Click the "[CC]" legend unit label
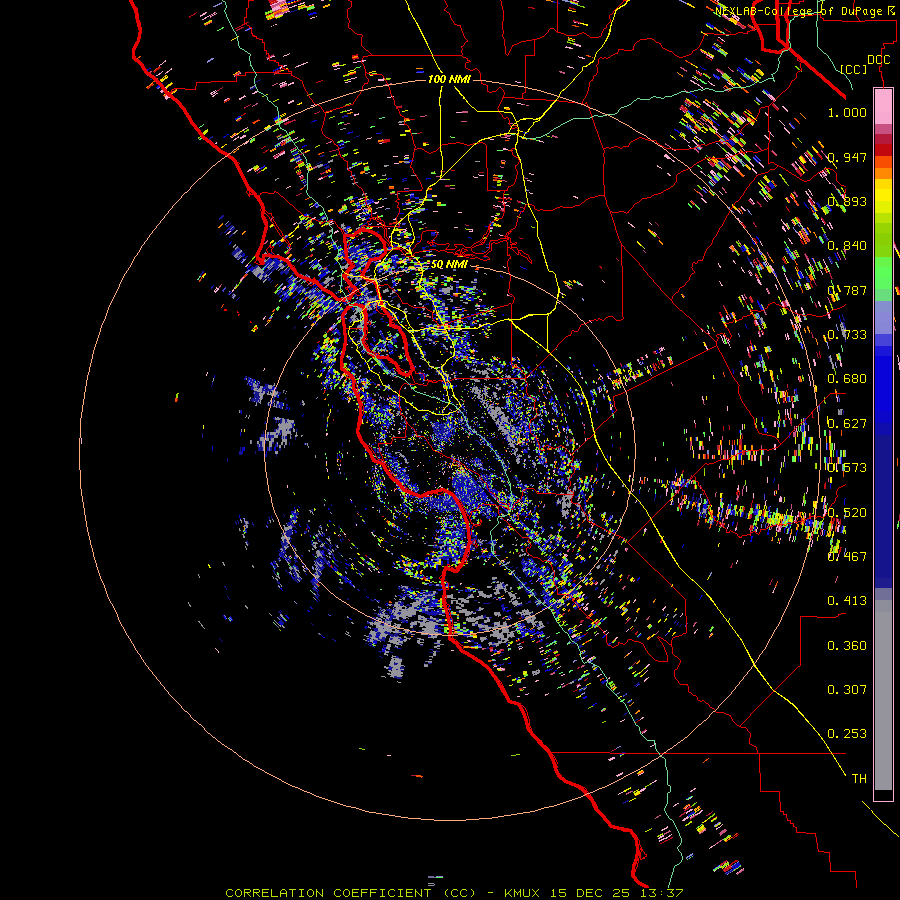Screen dimensions: 900x900 (854, 69)
